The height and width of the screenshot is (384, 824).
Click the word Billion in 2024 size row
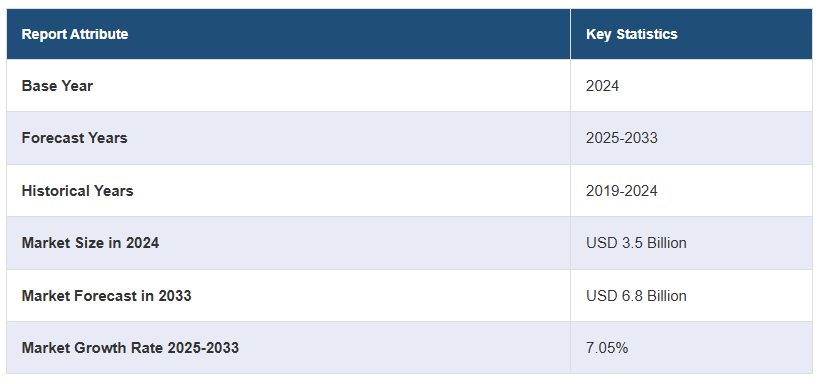[x=666, y=243]
